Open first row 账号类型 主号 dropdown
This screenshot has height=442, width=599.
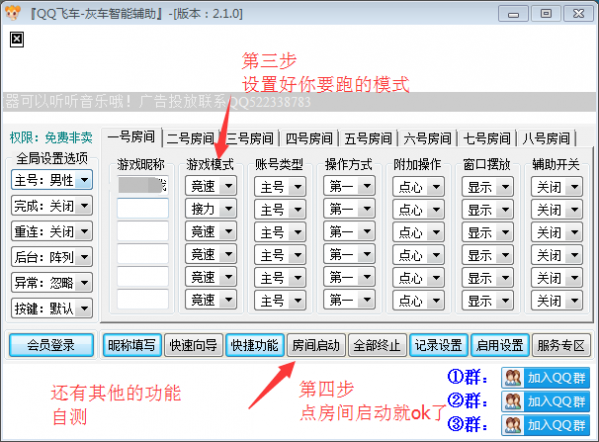pos(280,187)
